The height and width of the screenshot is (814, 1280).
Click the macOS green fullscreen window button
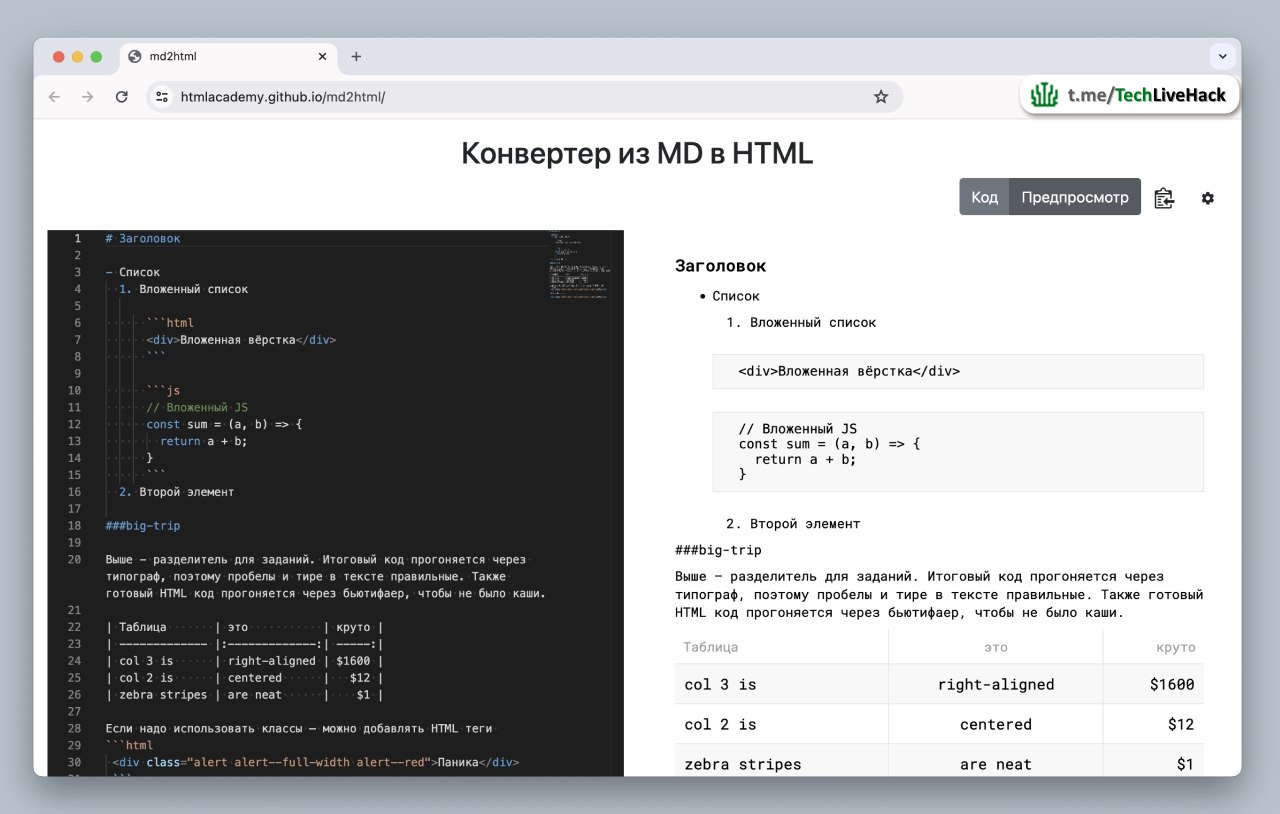pyautogui.click(x=96, y=57)
